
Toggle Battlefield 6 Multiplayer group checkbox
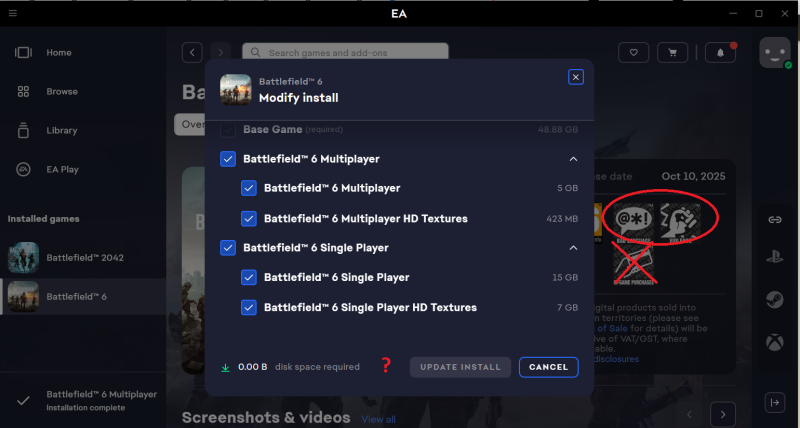pos(228,159)
